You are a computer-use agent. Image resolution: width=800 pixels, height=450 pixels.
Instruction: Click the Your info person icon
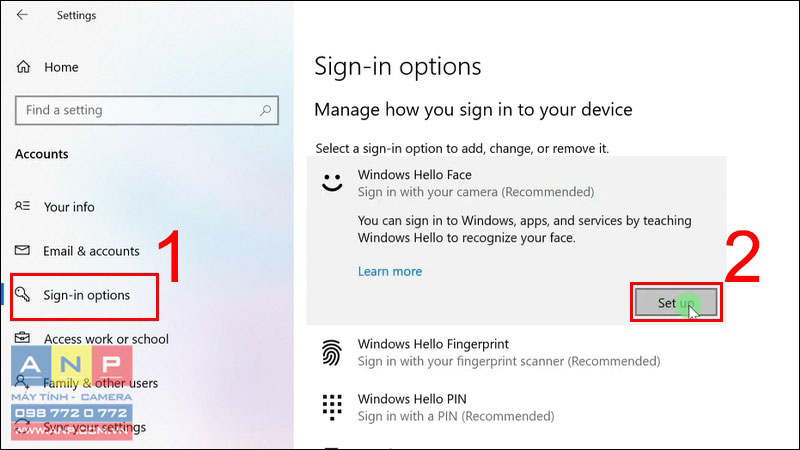click(22, 206)
